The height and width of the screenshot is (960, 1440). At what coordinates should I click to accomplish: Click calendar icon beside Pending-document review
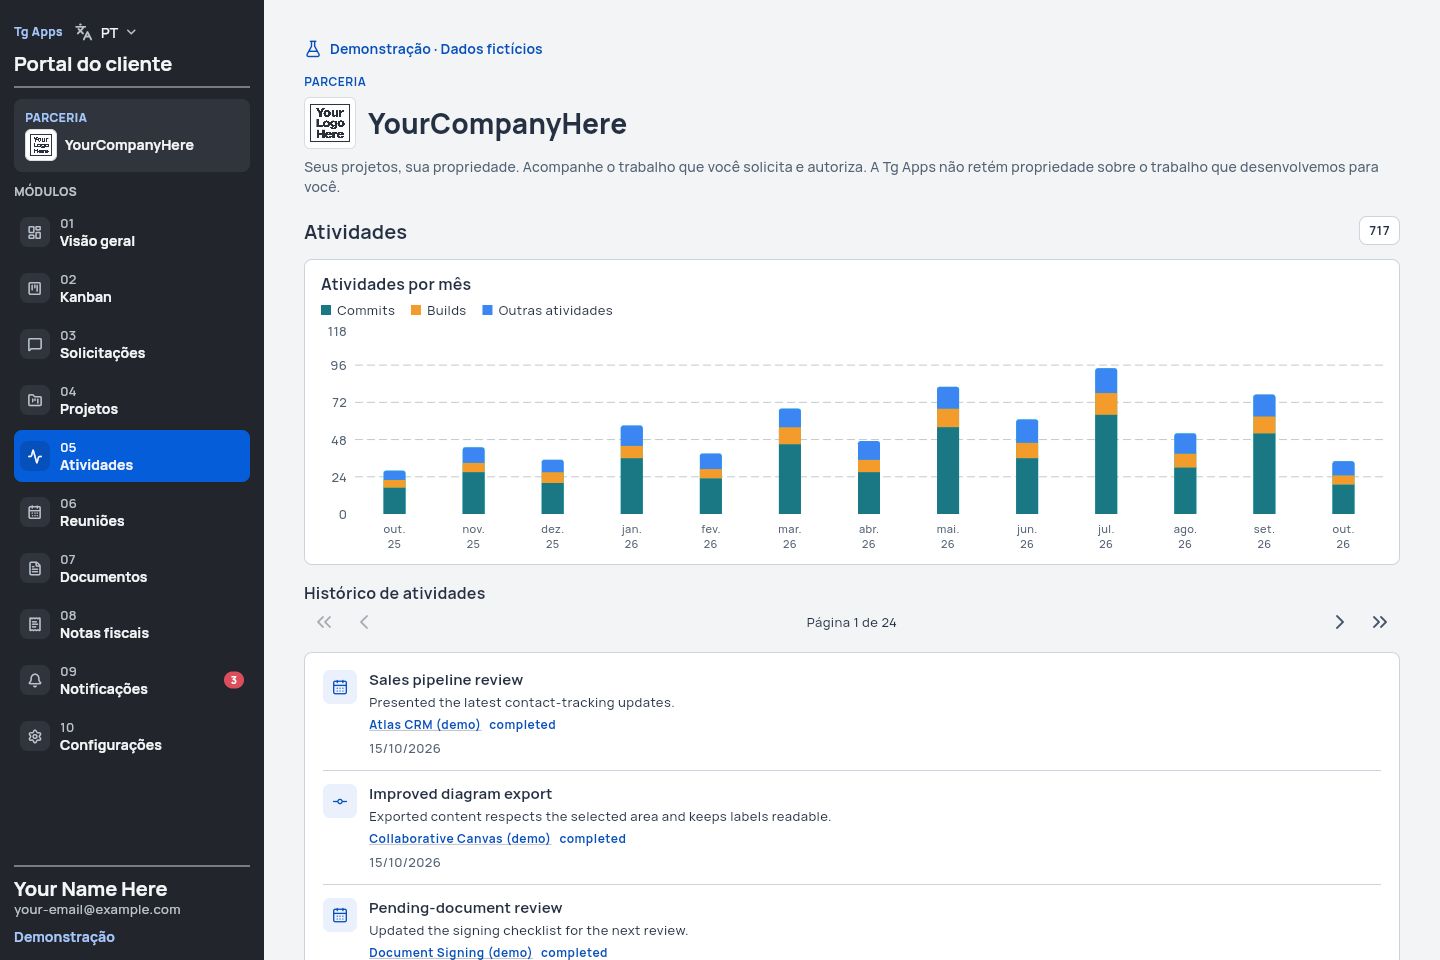tap(340, 915)
